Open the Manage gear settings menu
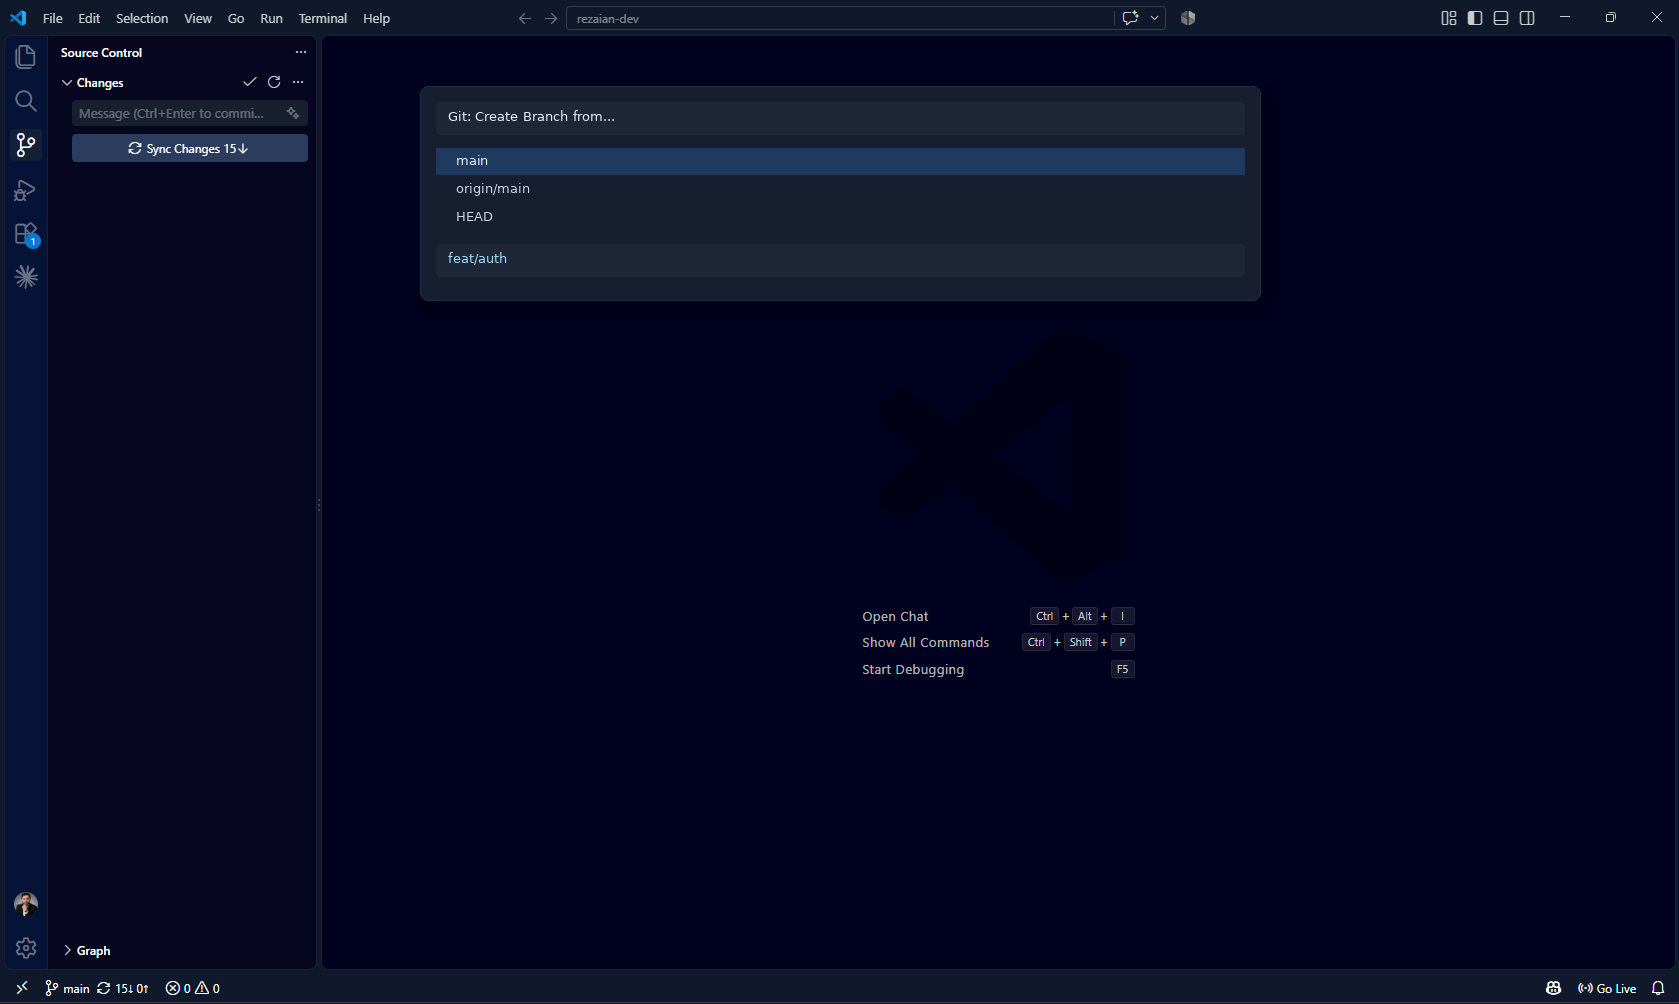 26,948
